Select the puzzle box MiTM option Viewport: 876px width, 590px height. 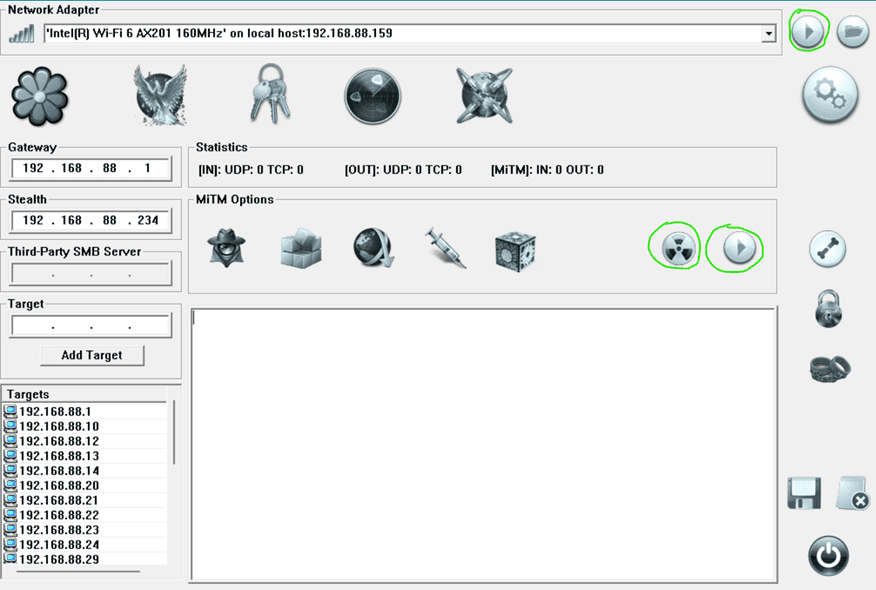(515, 251)
